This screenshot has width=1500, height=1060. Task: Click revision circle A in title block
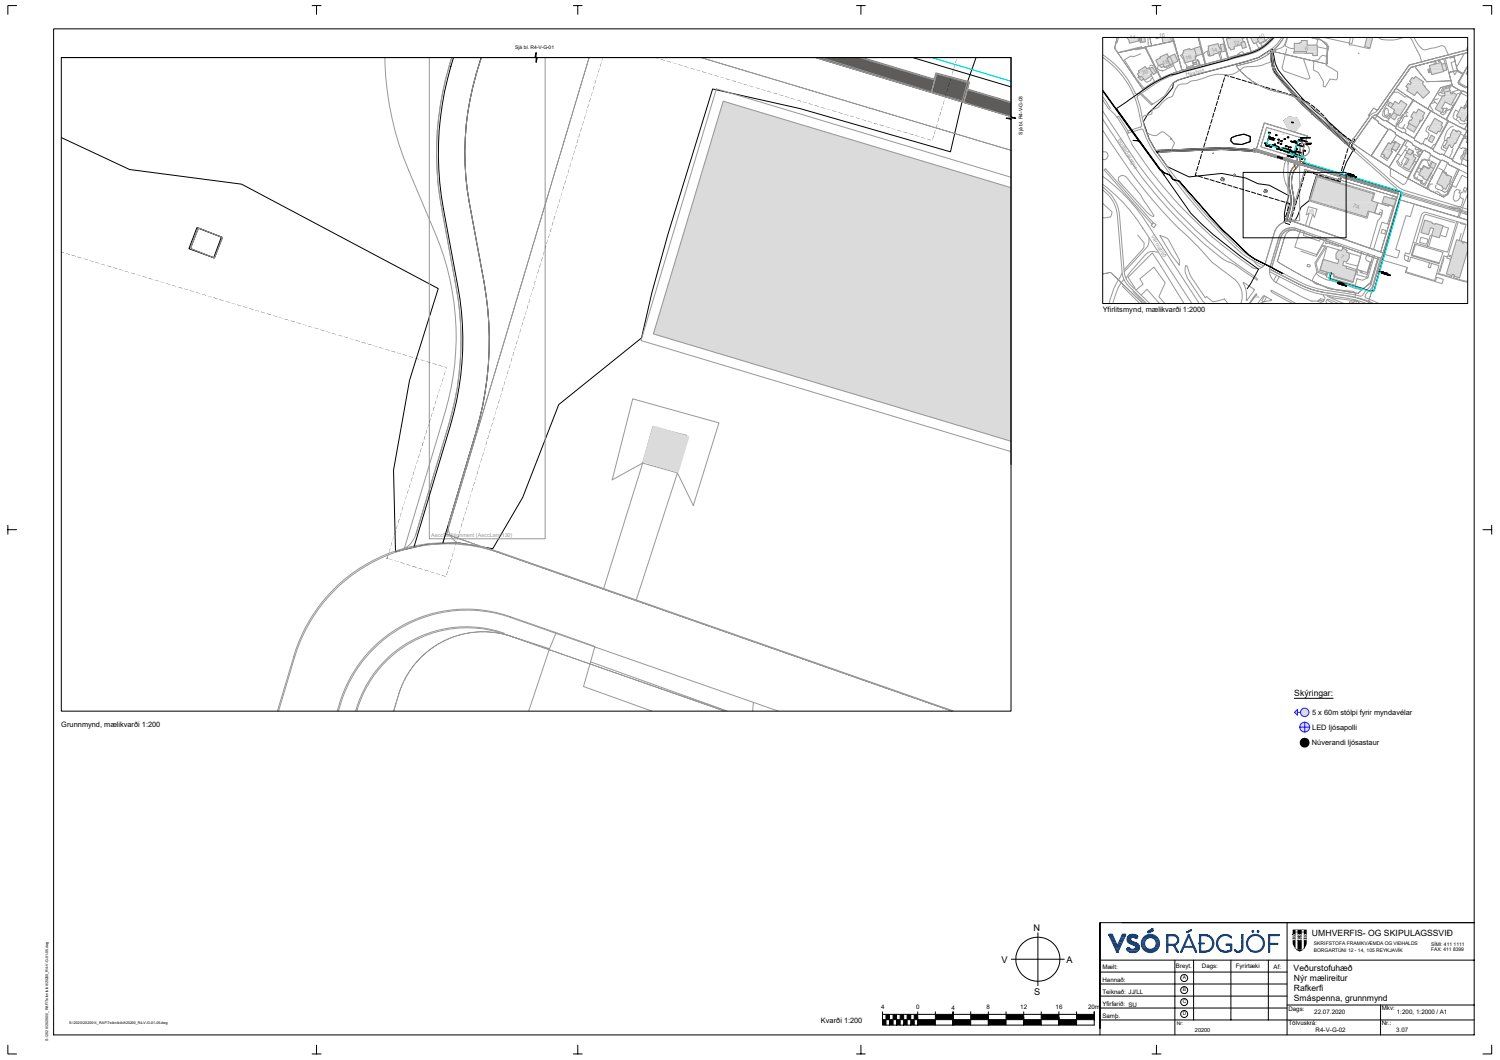pos(1184,978)
